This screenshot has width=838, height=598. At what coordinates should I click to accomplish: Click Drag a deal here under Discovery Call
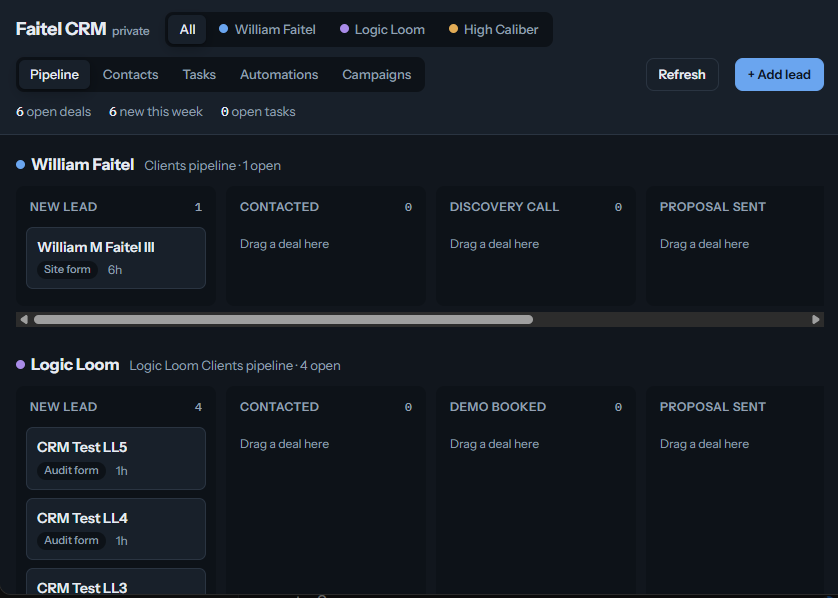pos(494,244)
